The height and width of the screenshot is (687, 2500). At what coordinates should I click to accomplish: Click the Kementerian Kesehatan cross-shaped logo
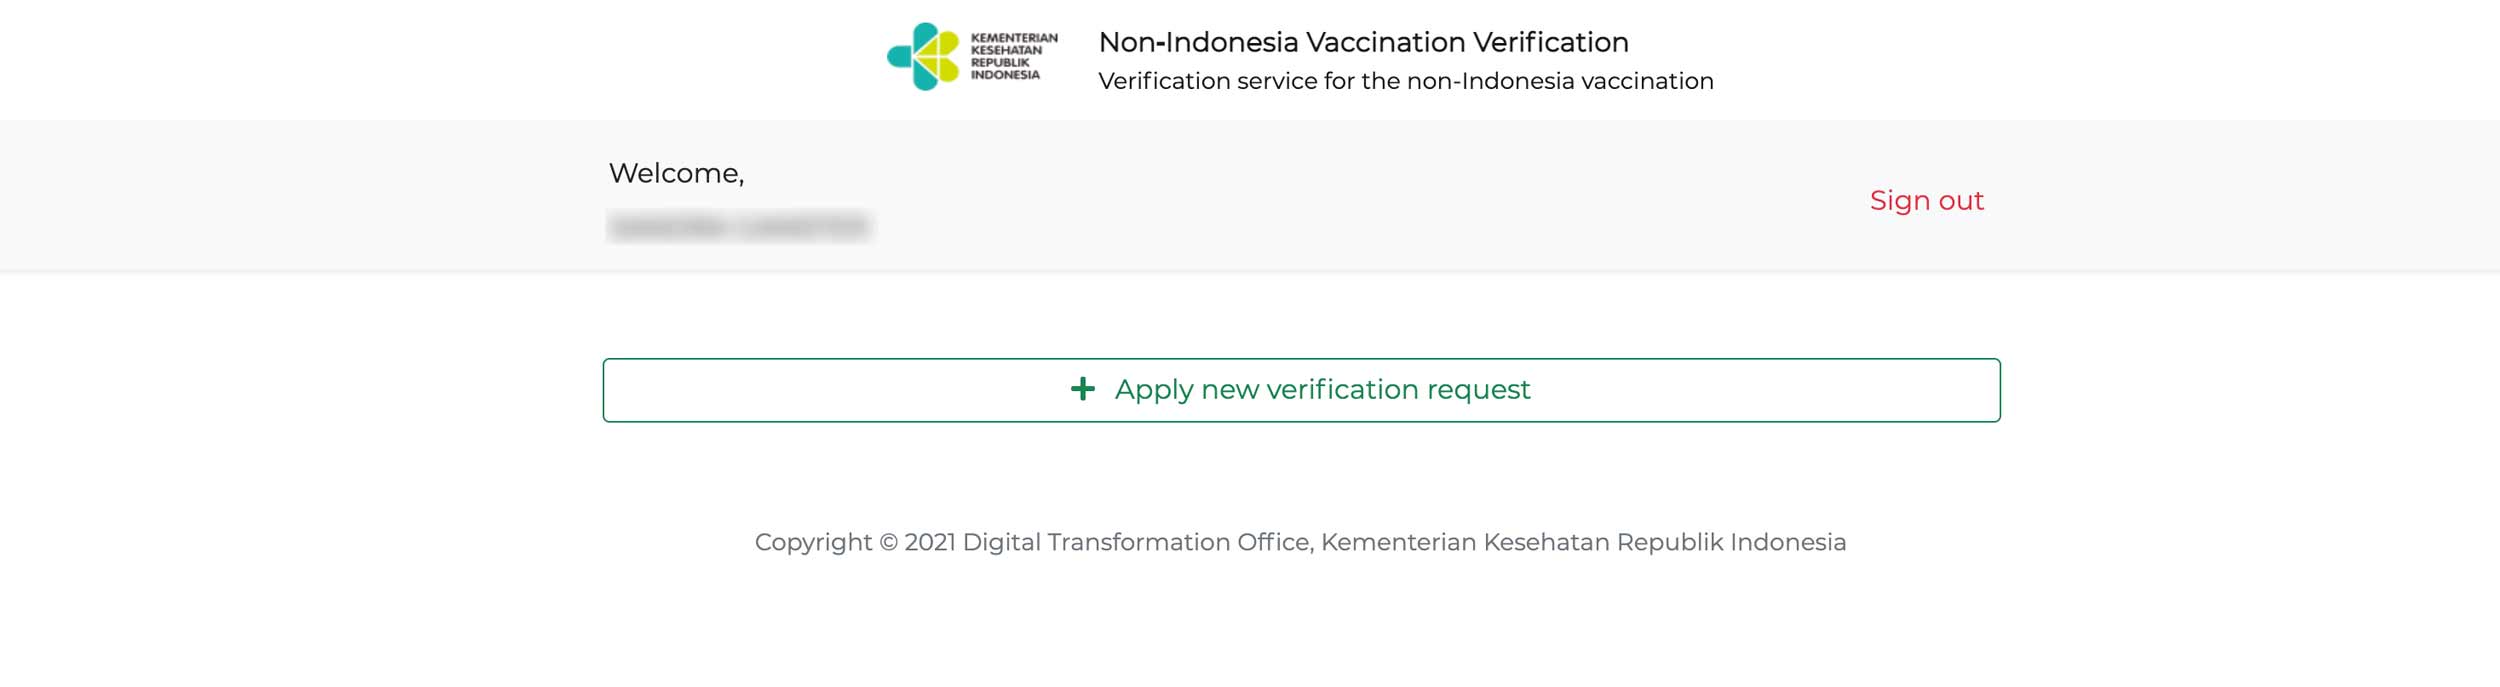[923, 57]
